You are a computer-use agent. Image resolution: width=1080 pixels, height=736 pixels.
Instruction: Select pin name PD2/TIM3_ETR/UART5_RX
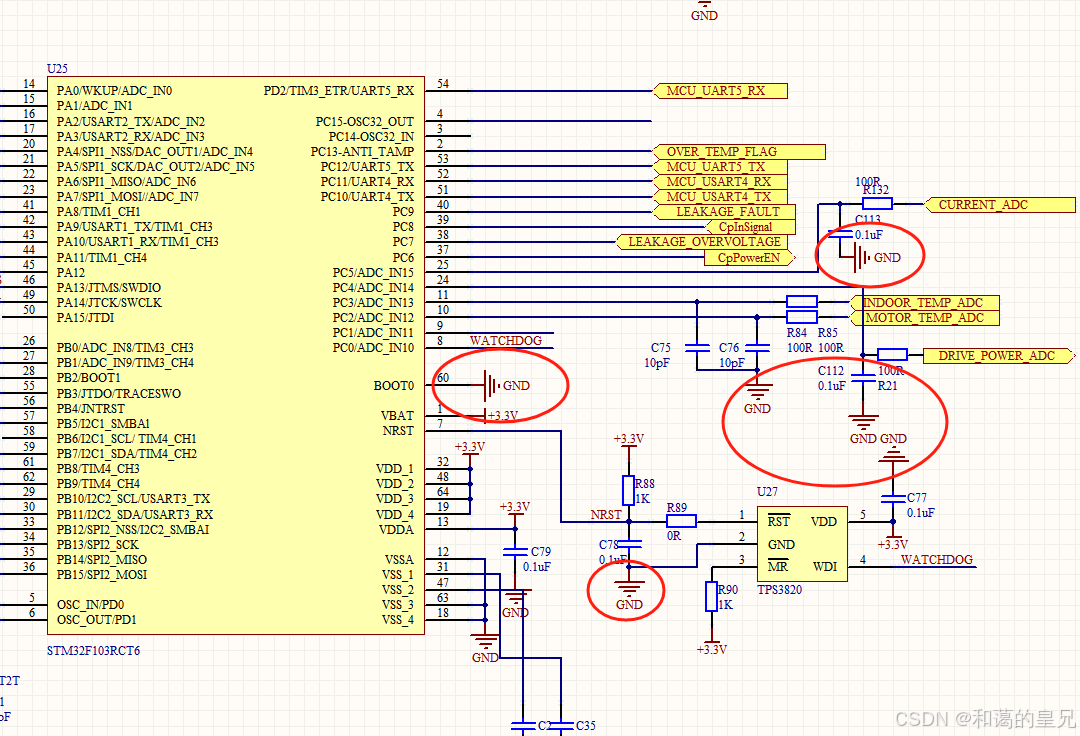click(339, 91)
